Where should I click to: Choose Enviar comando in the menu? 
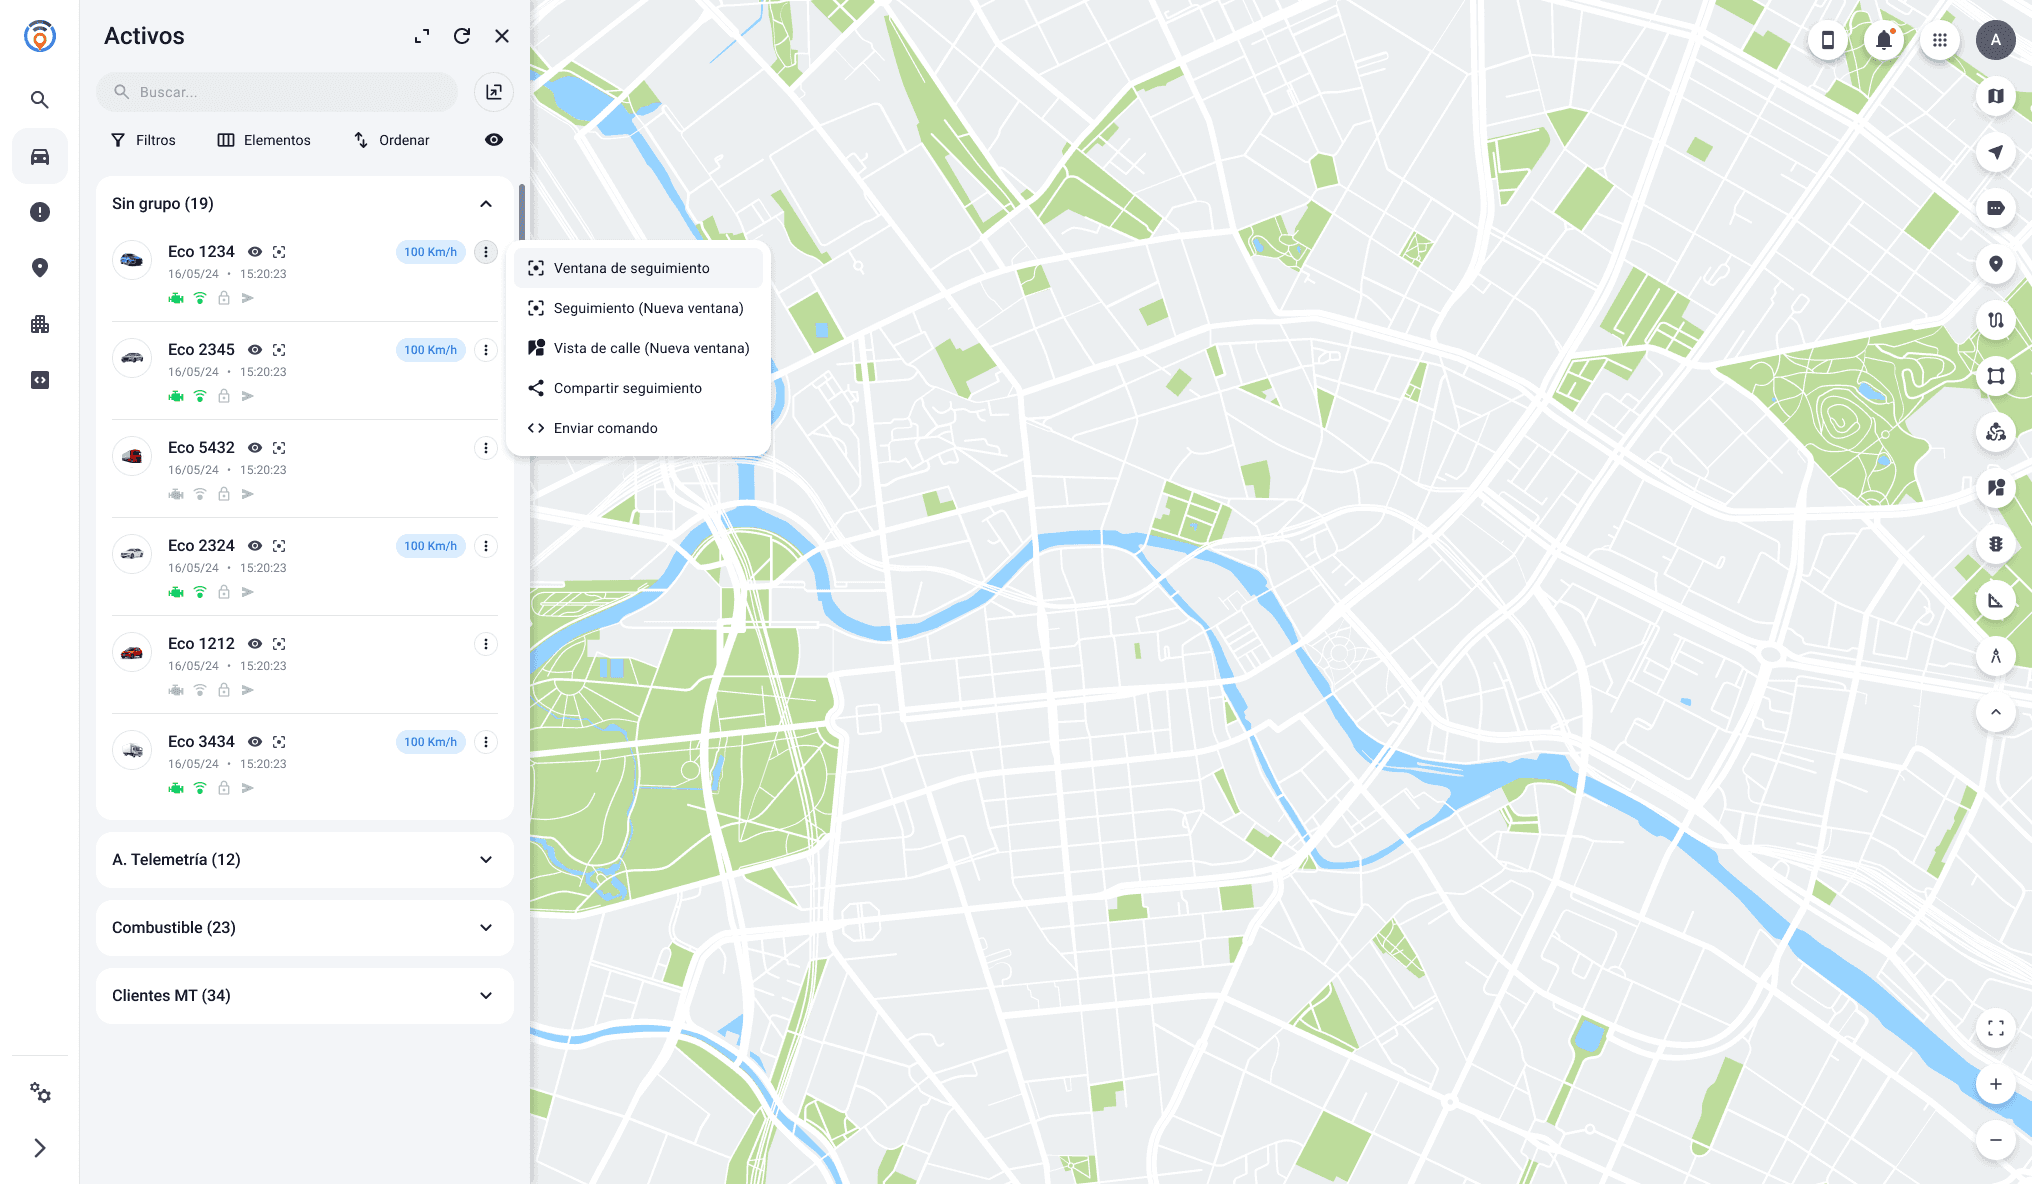[x=606, y=428]
